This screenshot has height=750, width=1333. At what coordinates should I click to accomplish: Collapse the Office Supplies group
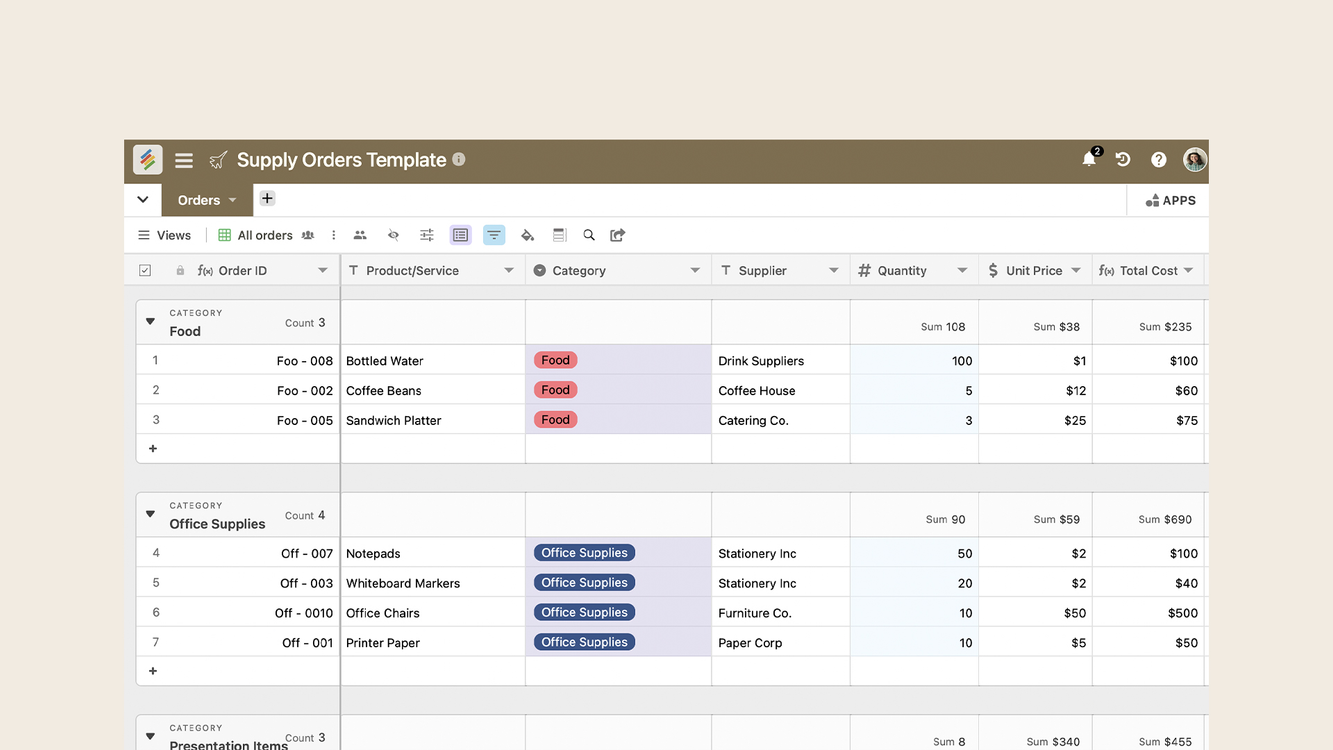150,515
